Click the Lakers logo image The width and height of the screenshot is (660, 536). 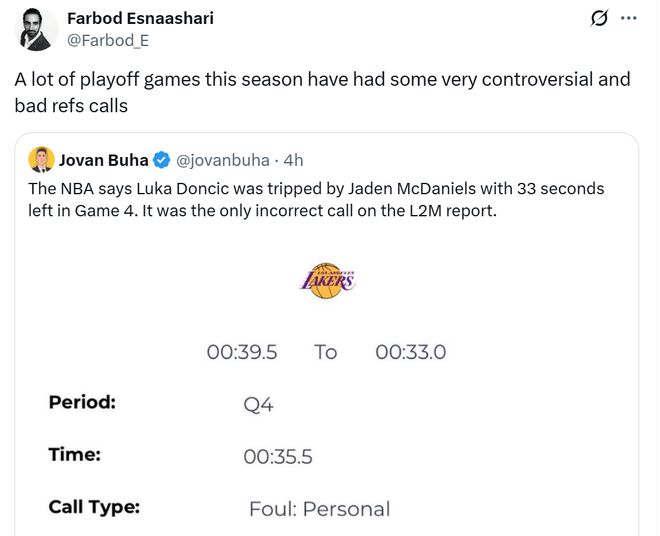pos(327,280)
